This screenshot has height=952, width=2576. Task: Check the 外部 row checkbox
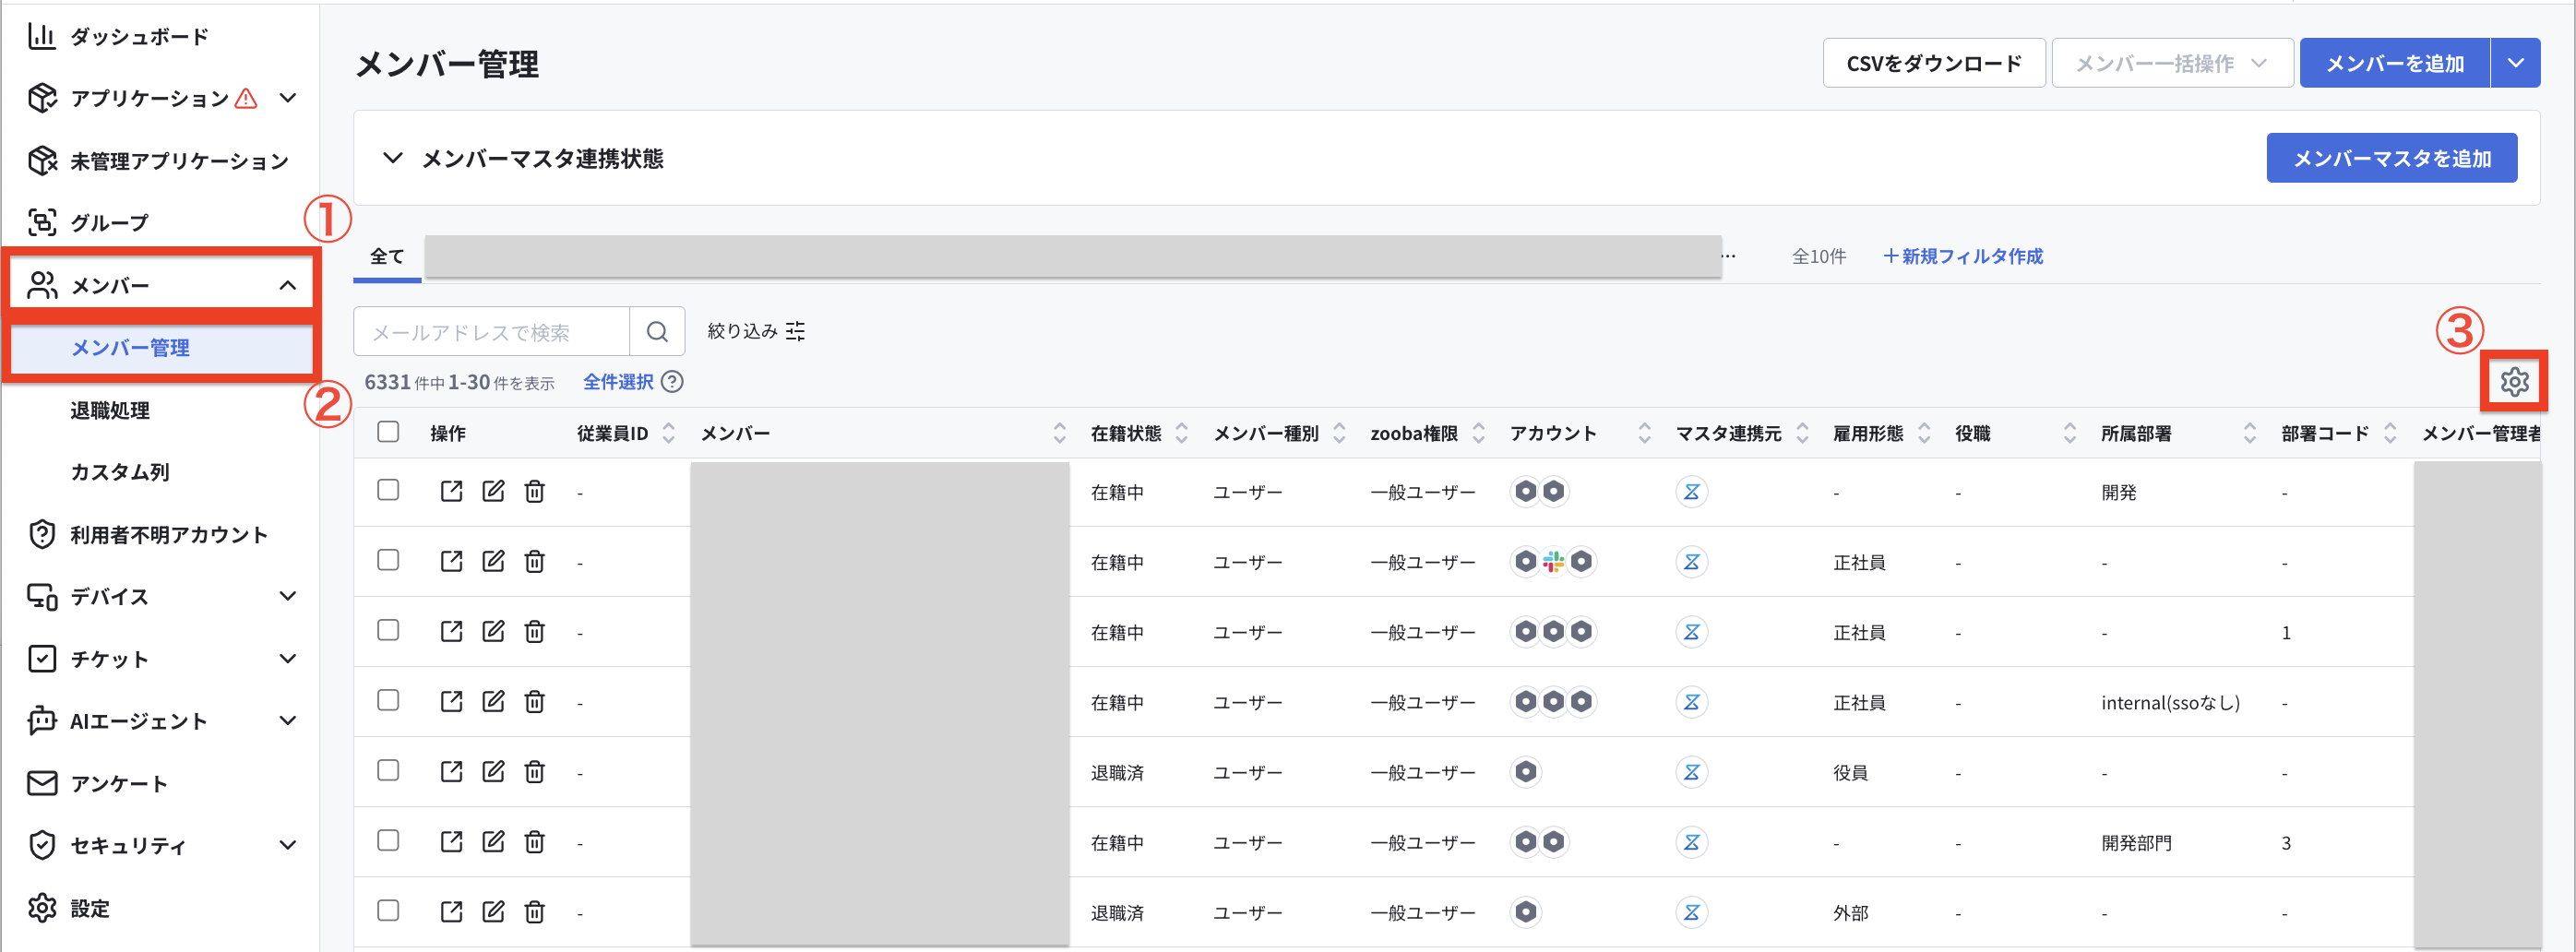tap(388, 910)
